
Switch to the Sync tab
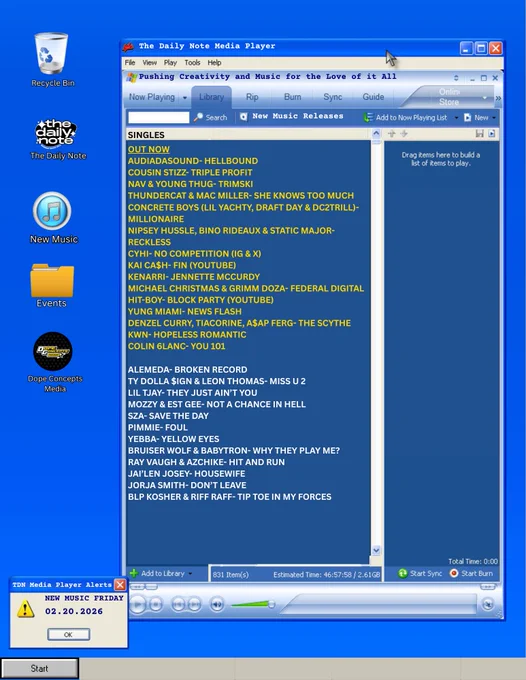(x=333, y=97)
